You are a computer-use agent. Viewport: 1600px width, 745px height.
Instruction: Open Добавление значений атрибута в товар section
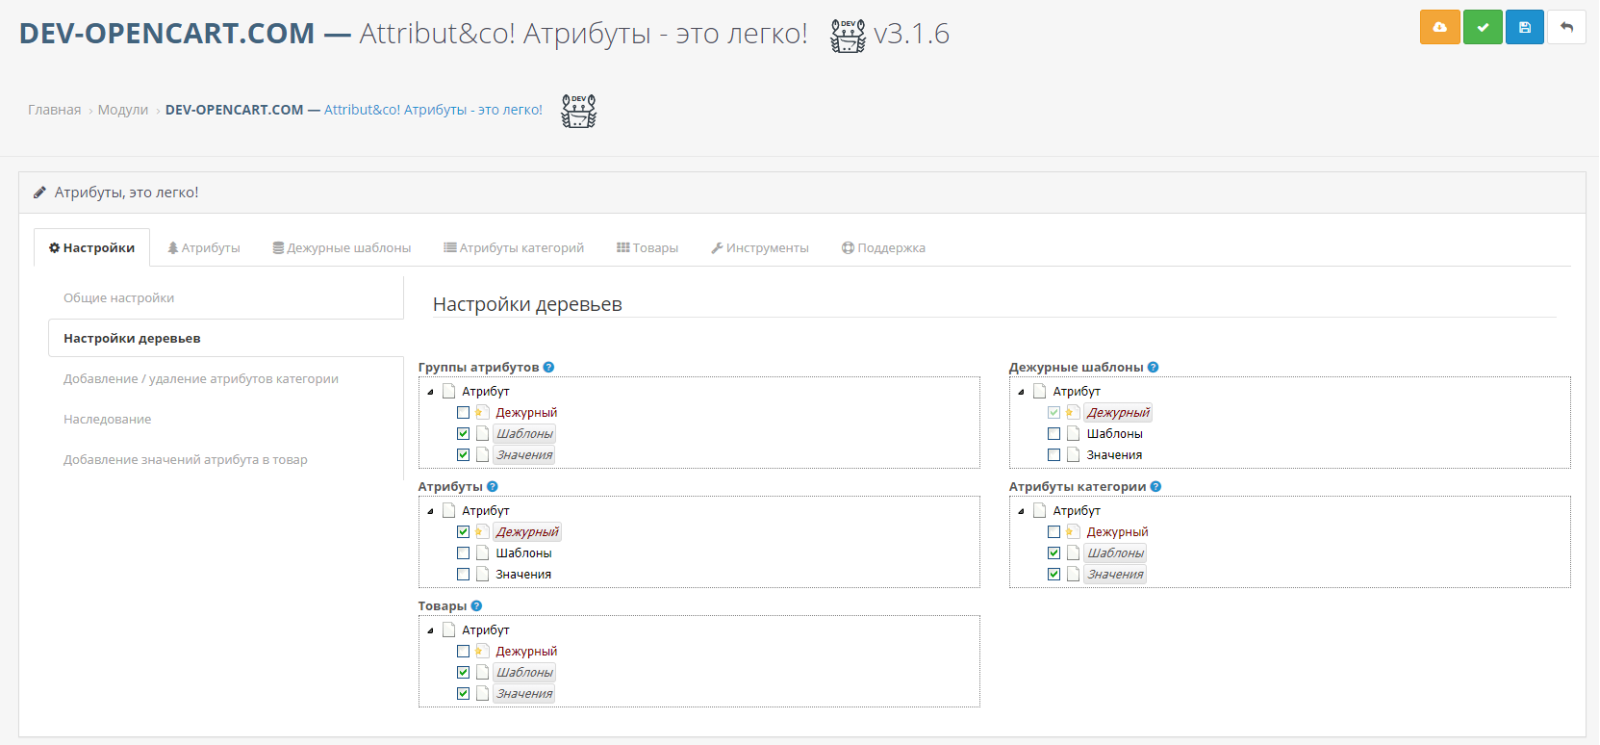coord(226,460)
